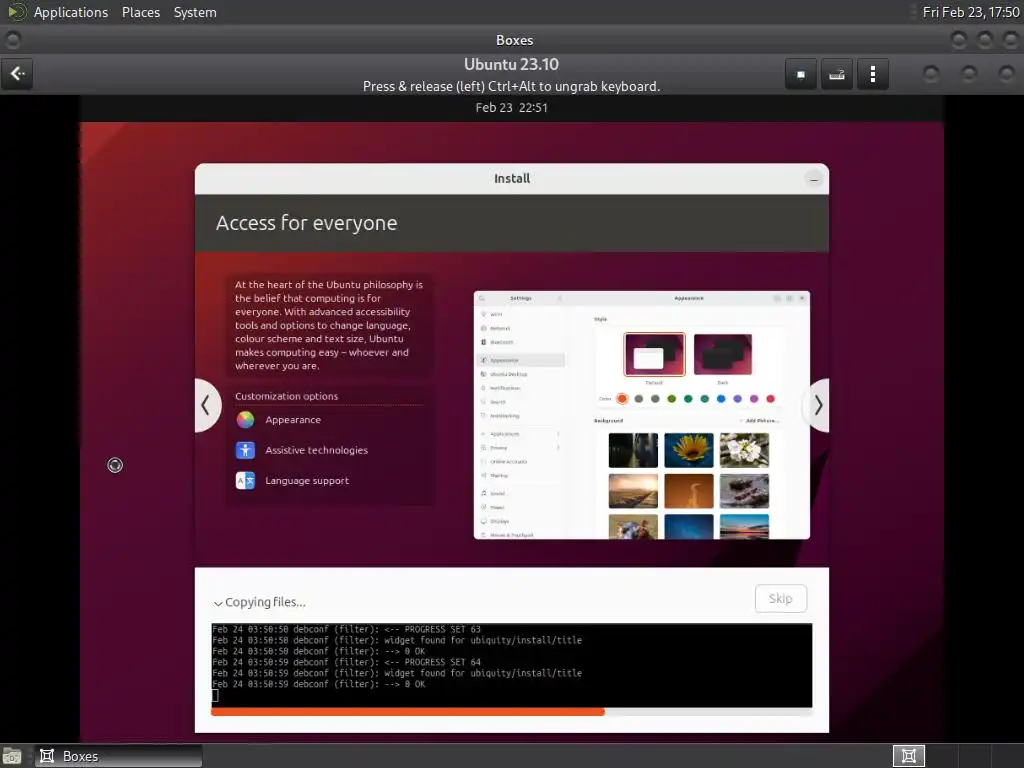Click the Customization options heading
Viewport: 1024px width, 768px height.
(287, 396)
